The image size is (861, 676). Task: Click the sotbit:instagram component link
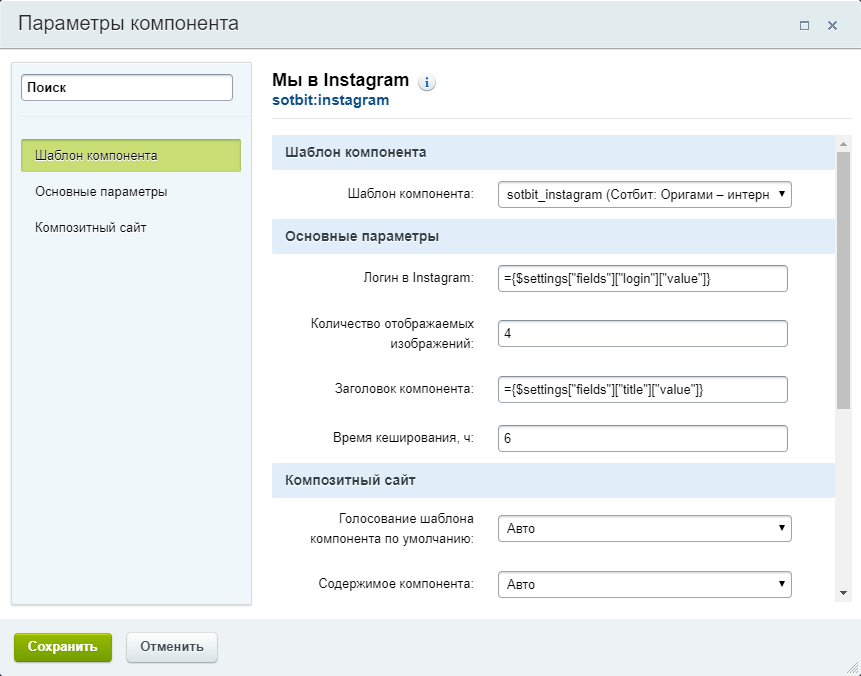(x=331, y=100)
